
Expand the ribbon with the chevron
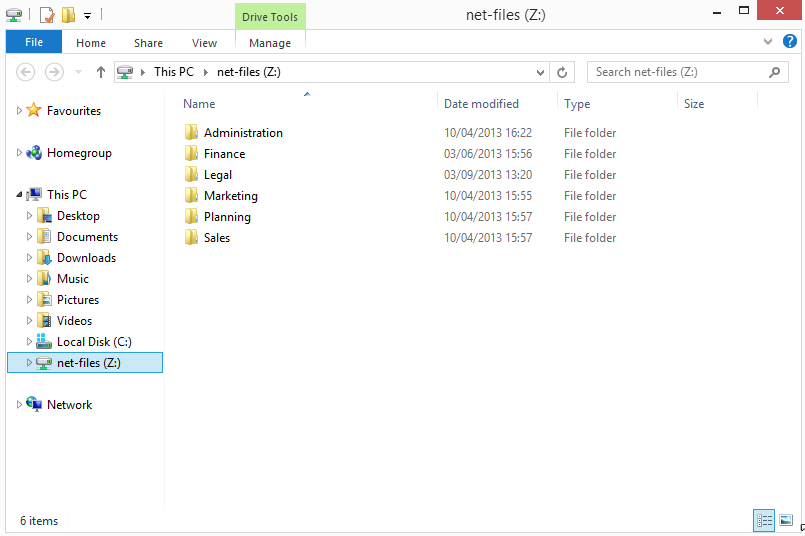pyautogui.click(x=768, y=42)
